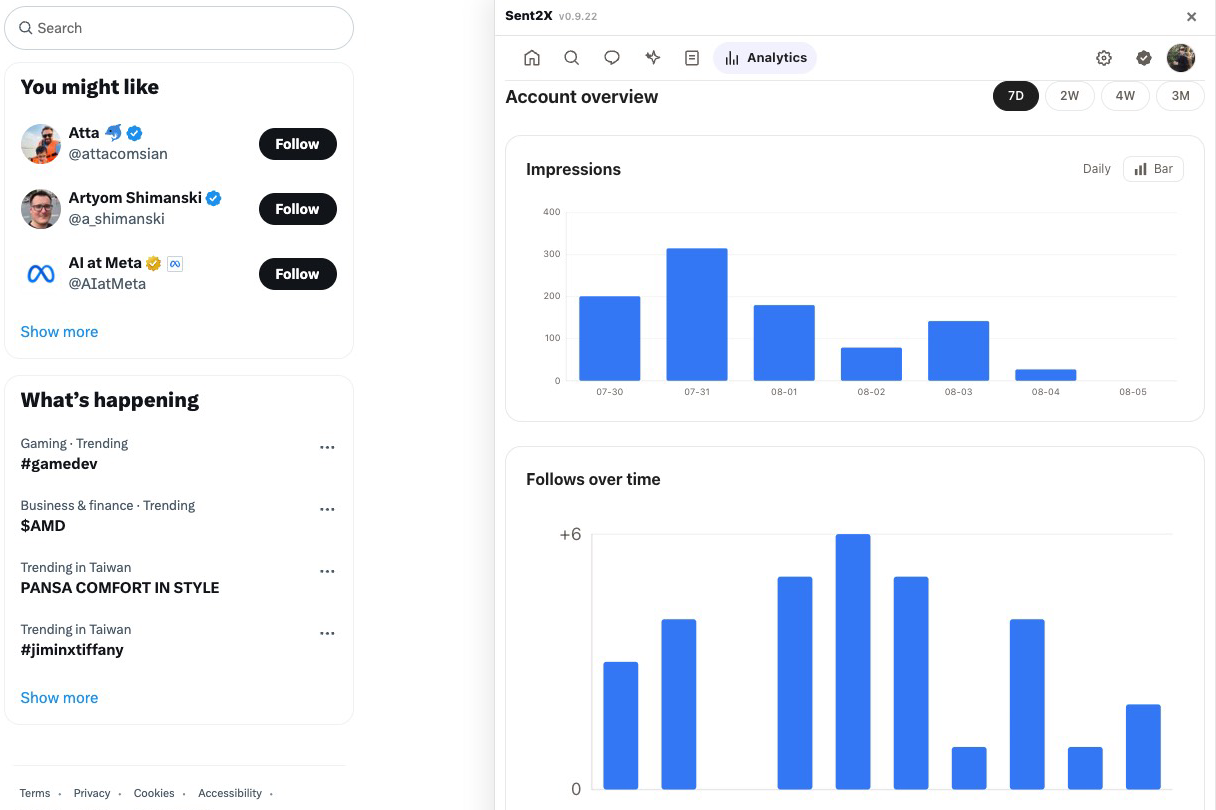Open the Terms footer link
The width and height of the screenshot is (1216, 810).
click(35, 793)
